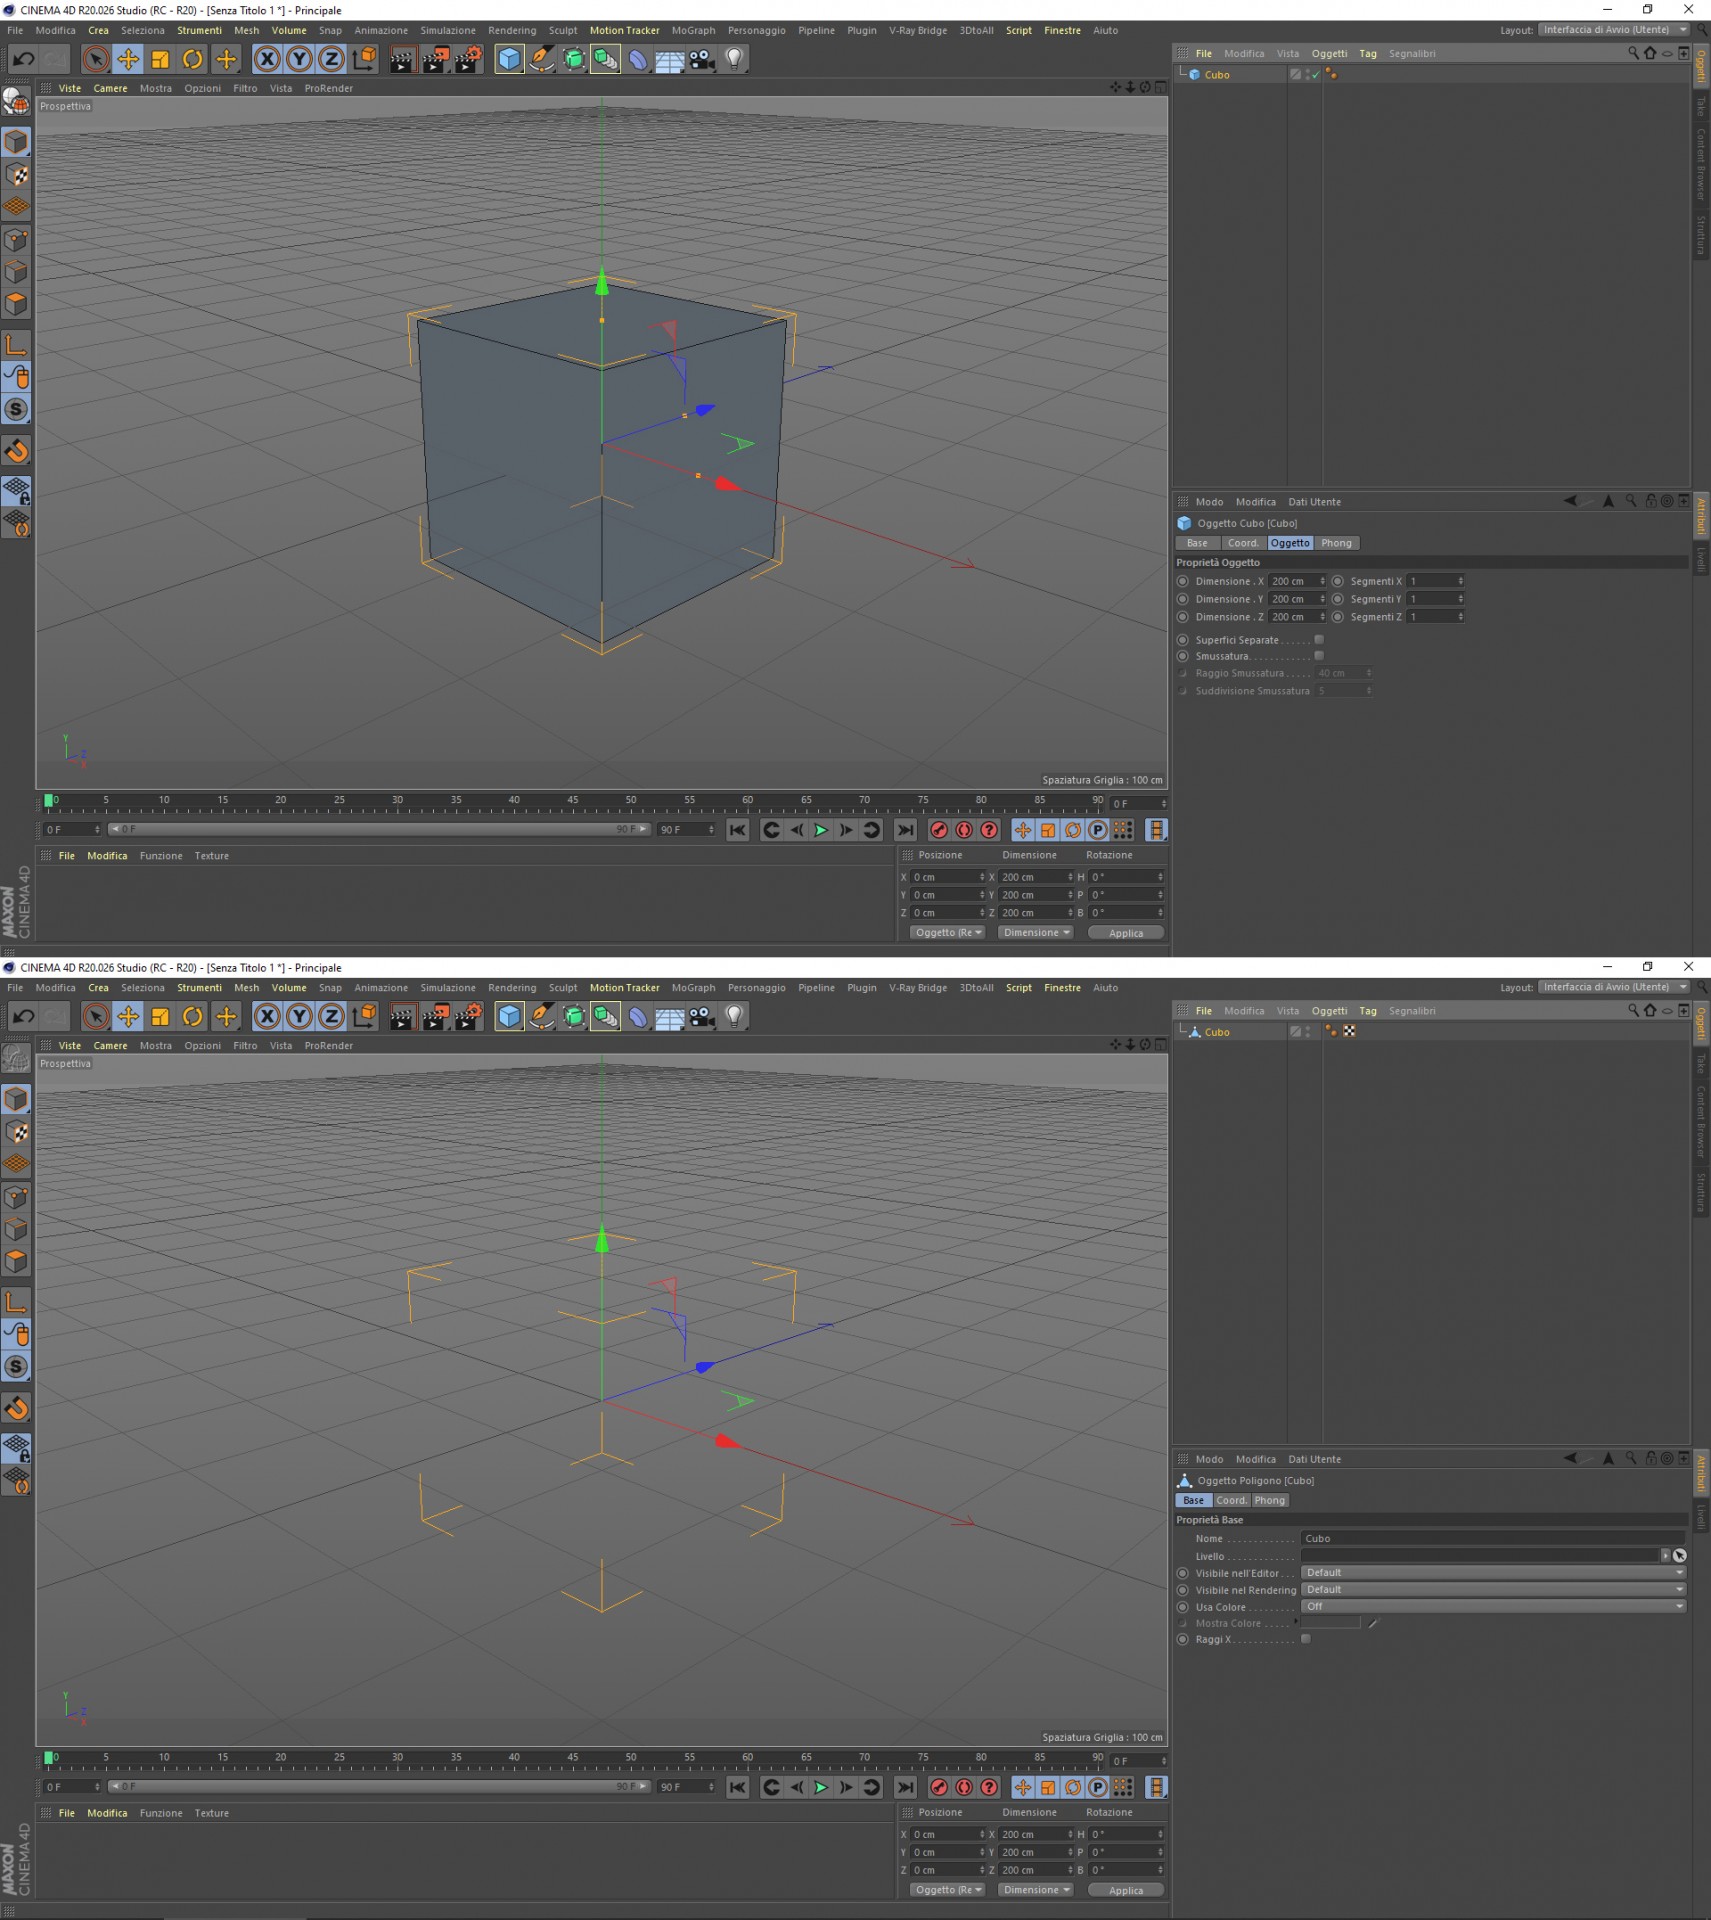Tick the Raggi X checkbox
The image size is (1711, 1920).
[x=1306, y=1639]
